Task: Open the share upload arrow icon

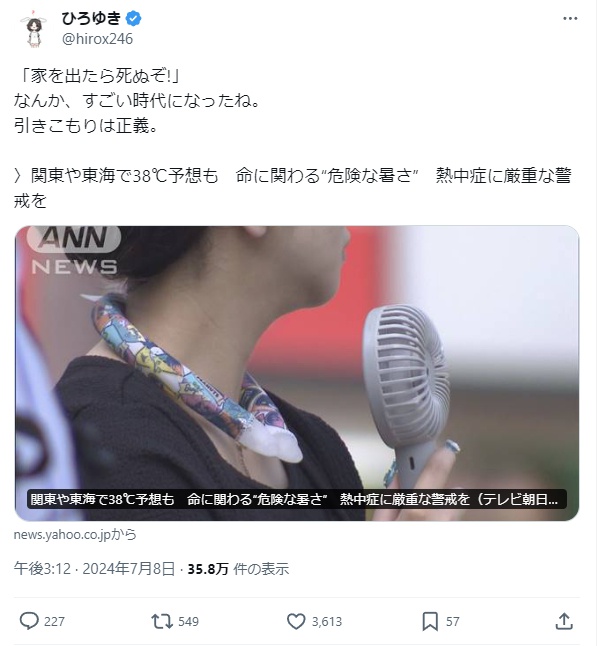Action: pos(564,621)
